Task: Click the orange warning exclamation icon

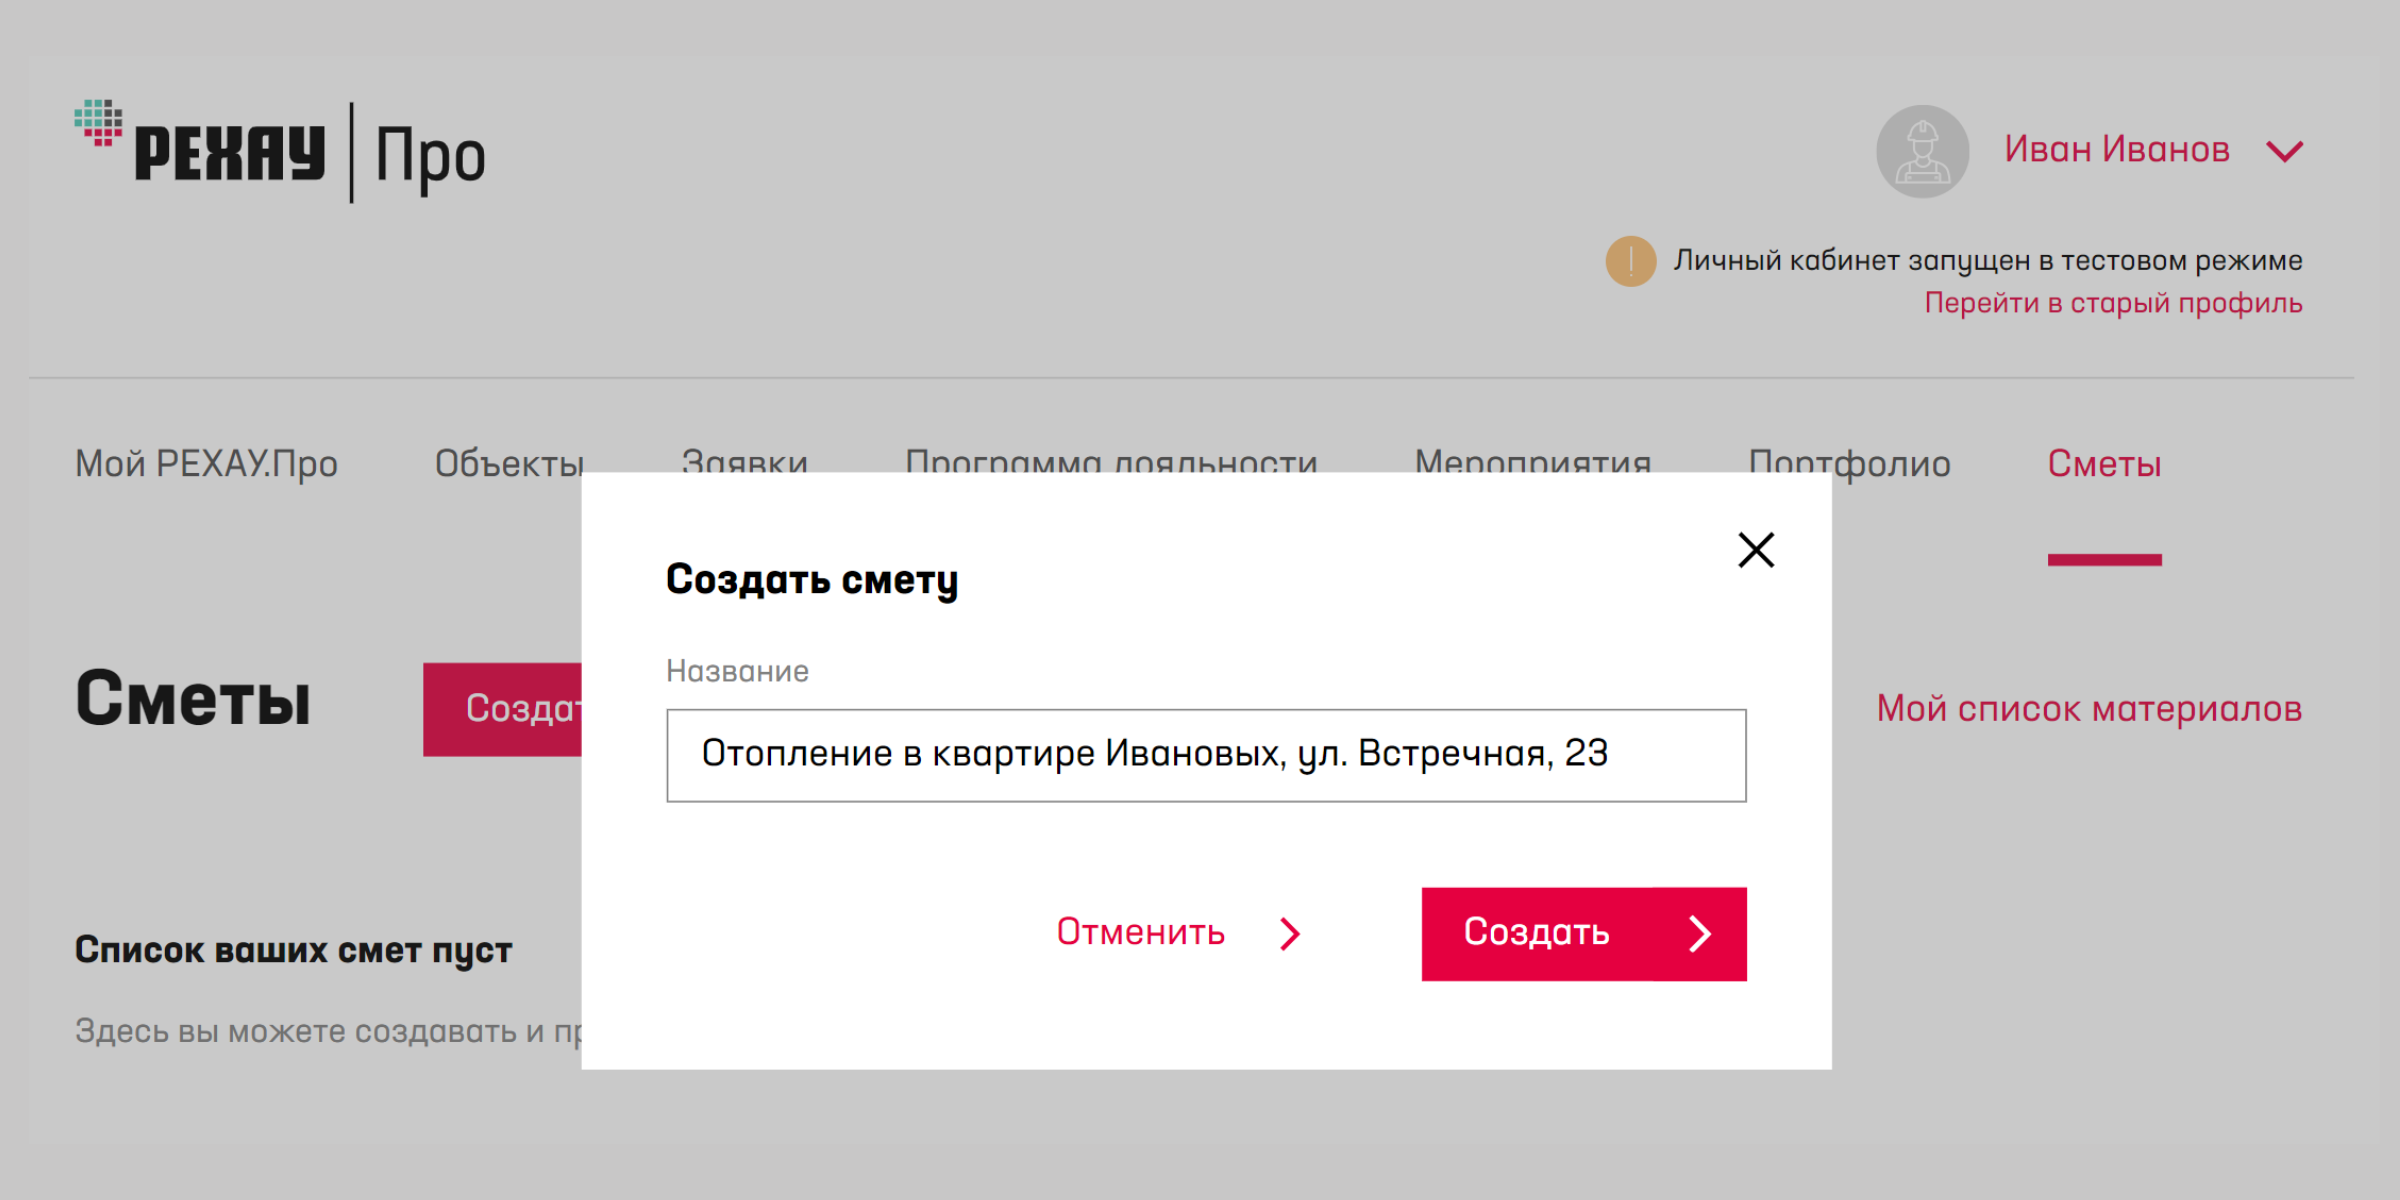Action: pyautogui.click(x=1630, y=261)
